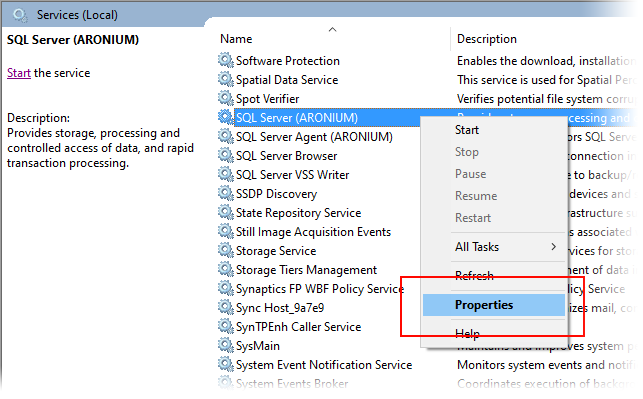Click the Software Protection service gear icon

click(x=226, y=60)
